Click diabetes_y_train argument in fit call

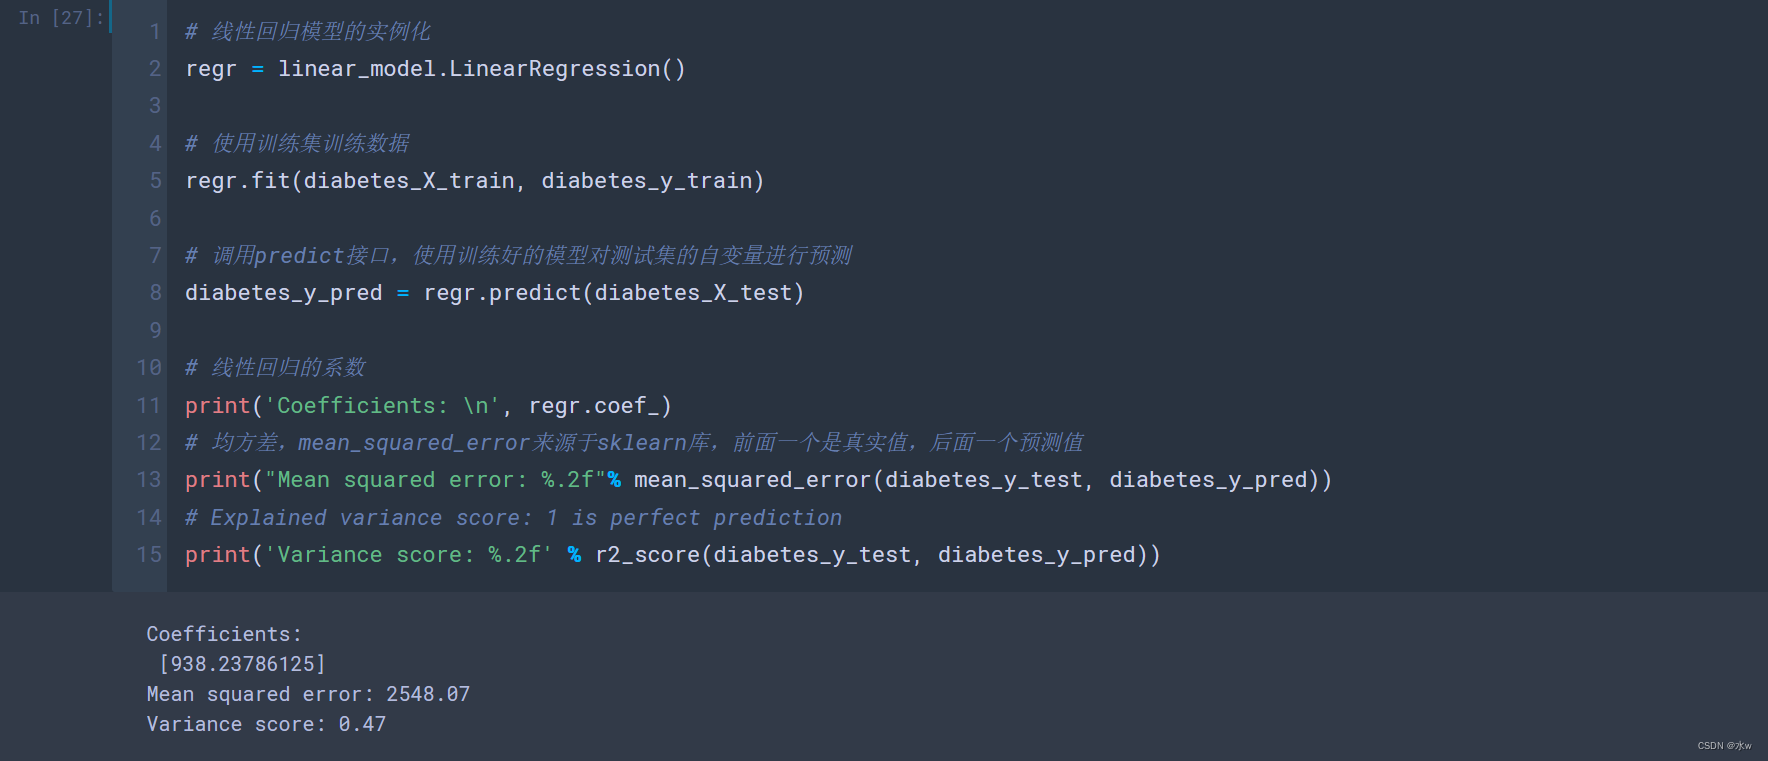[646, 181]
